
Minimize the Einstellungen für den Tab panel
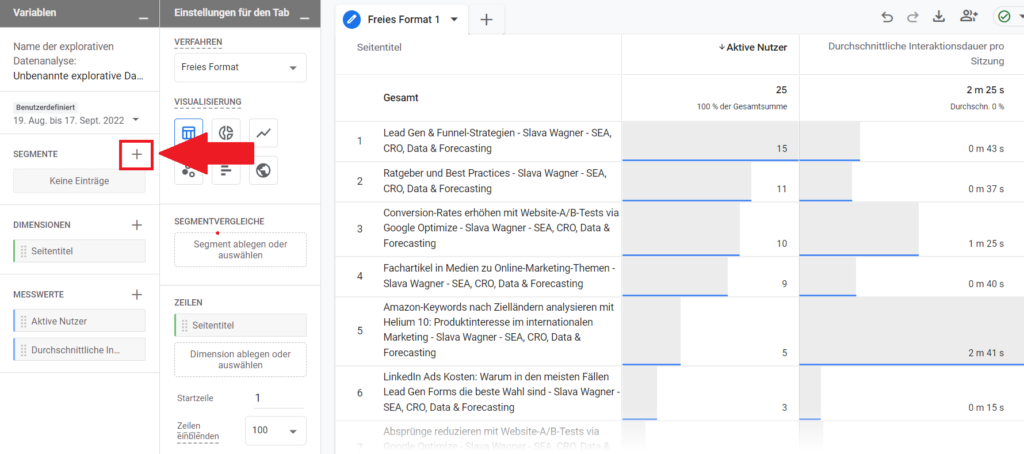coord(304,19)
